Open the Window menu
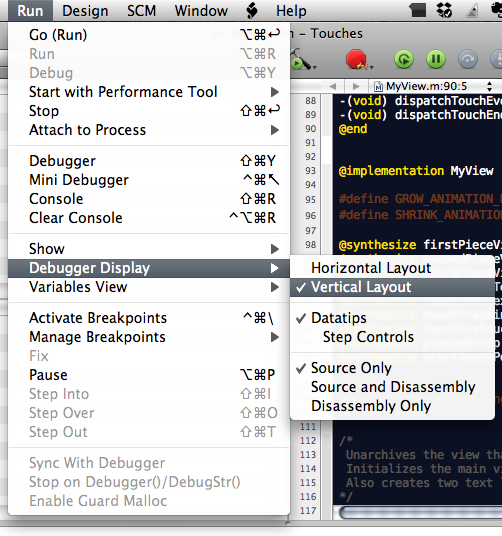Screen dimensions: 502x536 coord(201,11)
